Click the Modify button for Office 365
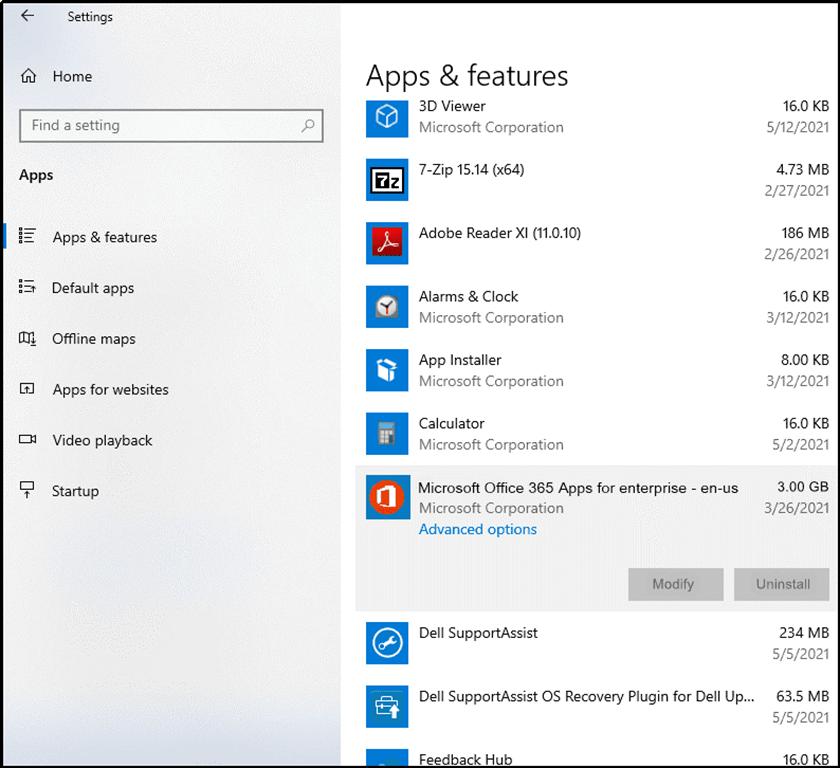The width and height of the screenshot is (840, 768). tap(676, 584)
